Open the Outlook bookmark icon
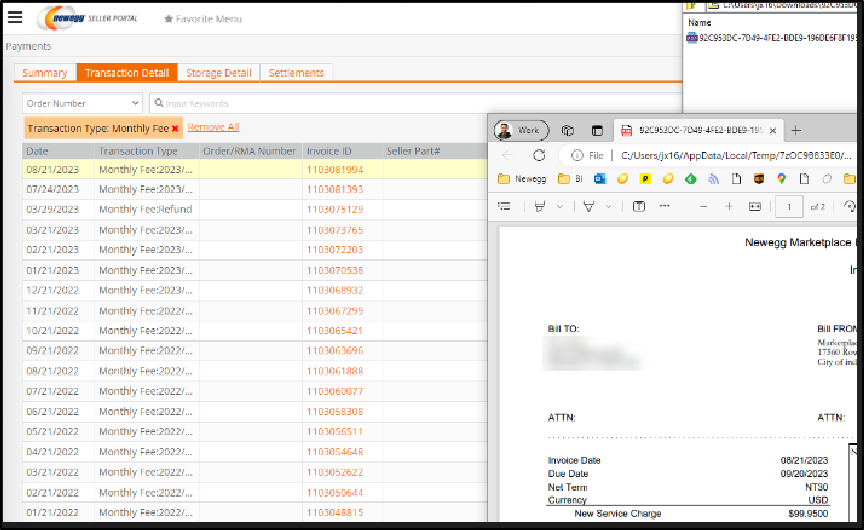Screen dimensions: 864x530 [600, 179]
